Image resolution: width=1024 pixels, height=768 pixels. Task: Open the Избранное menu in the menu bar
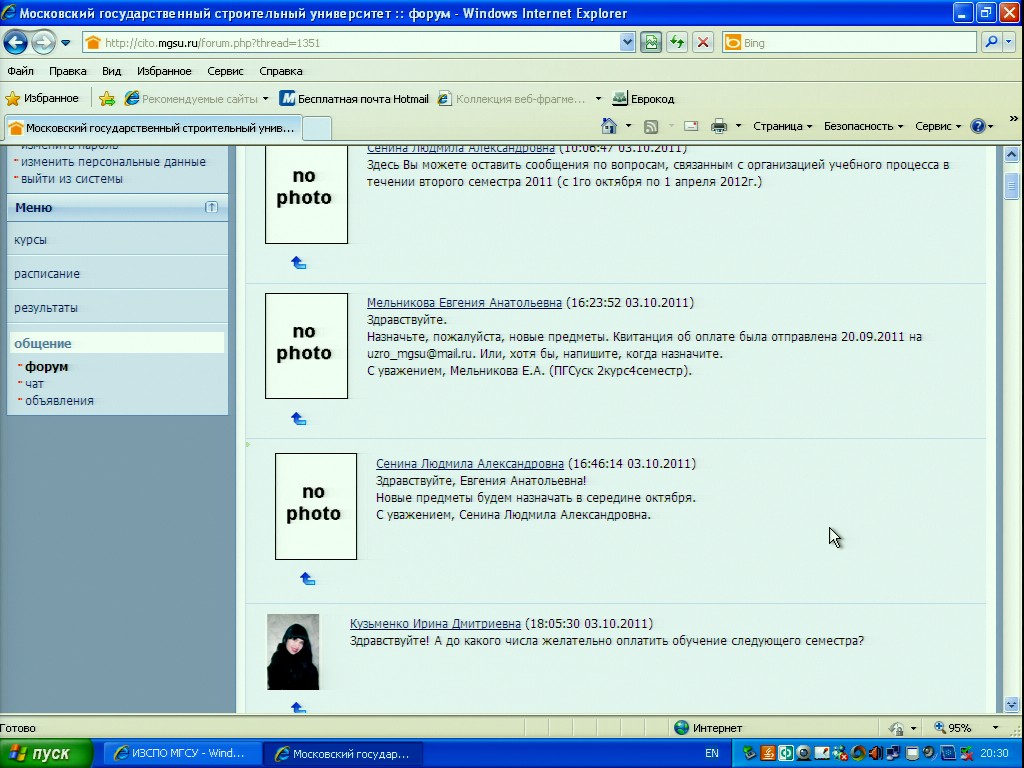click(x=164, y=71)
